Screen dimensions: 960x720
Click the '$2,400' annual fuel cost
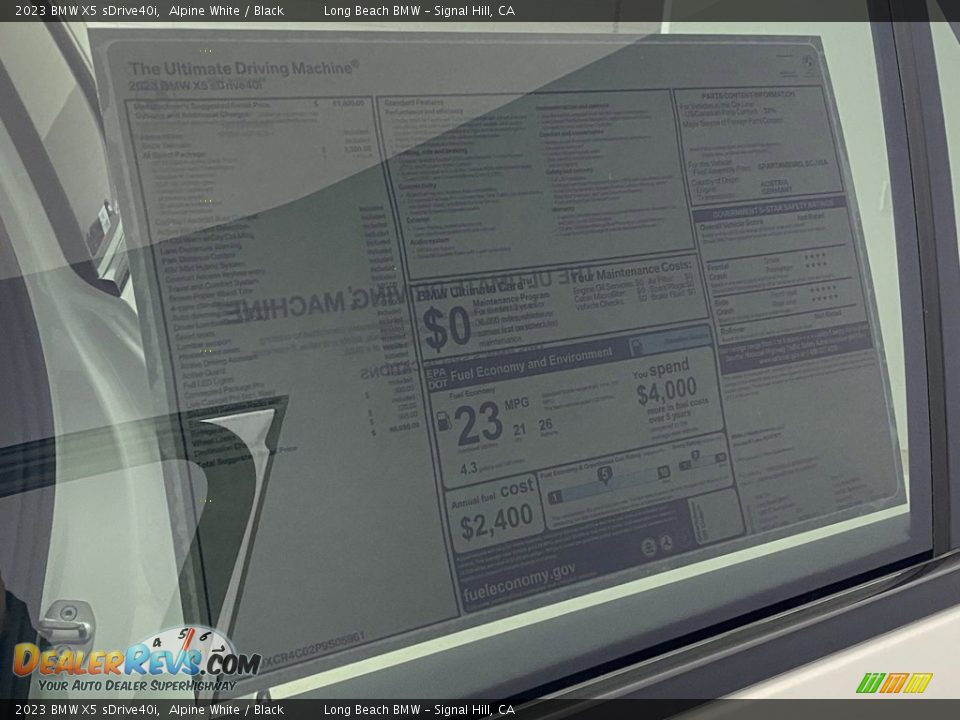(497, 522)
